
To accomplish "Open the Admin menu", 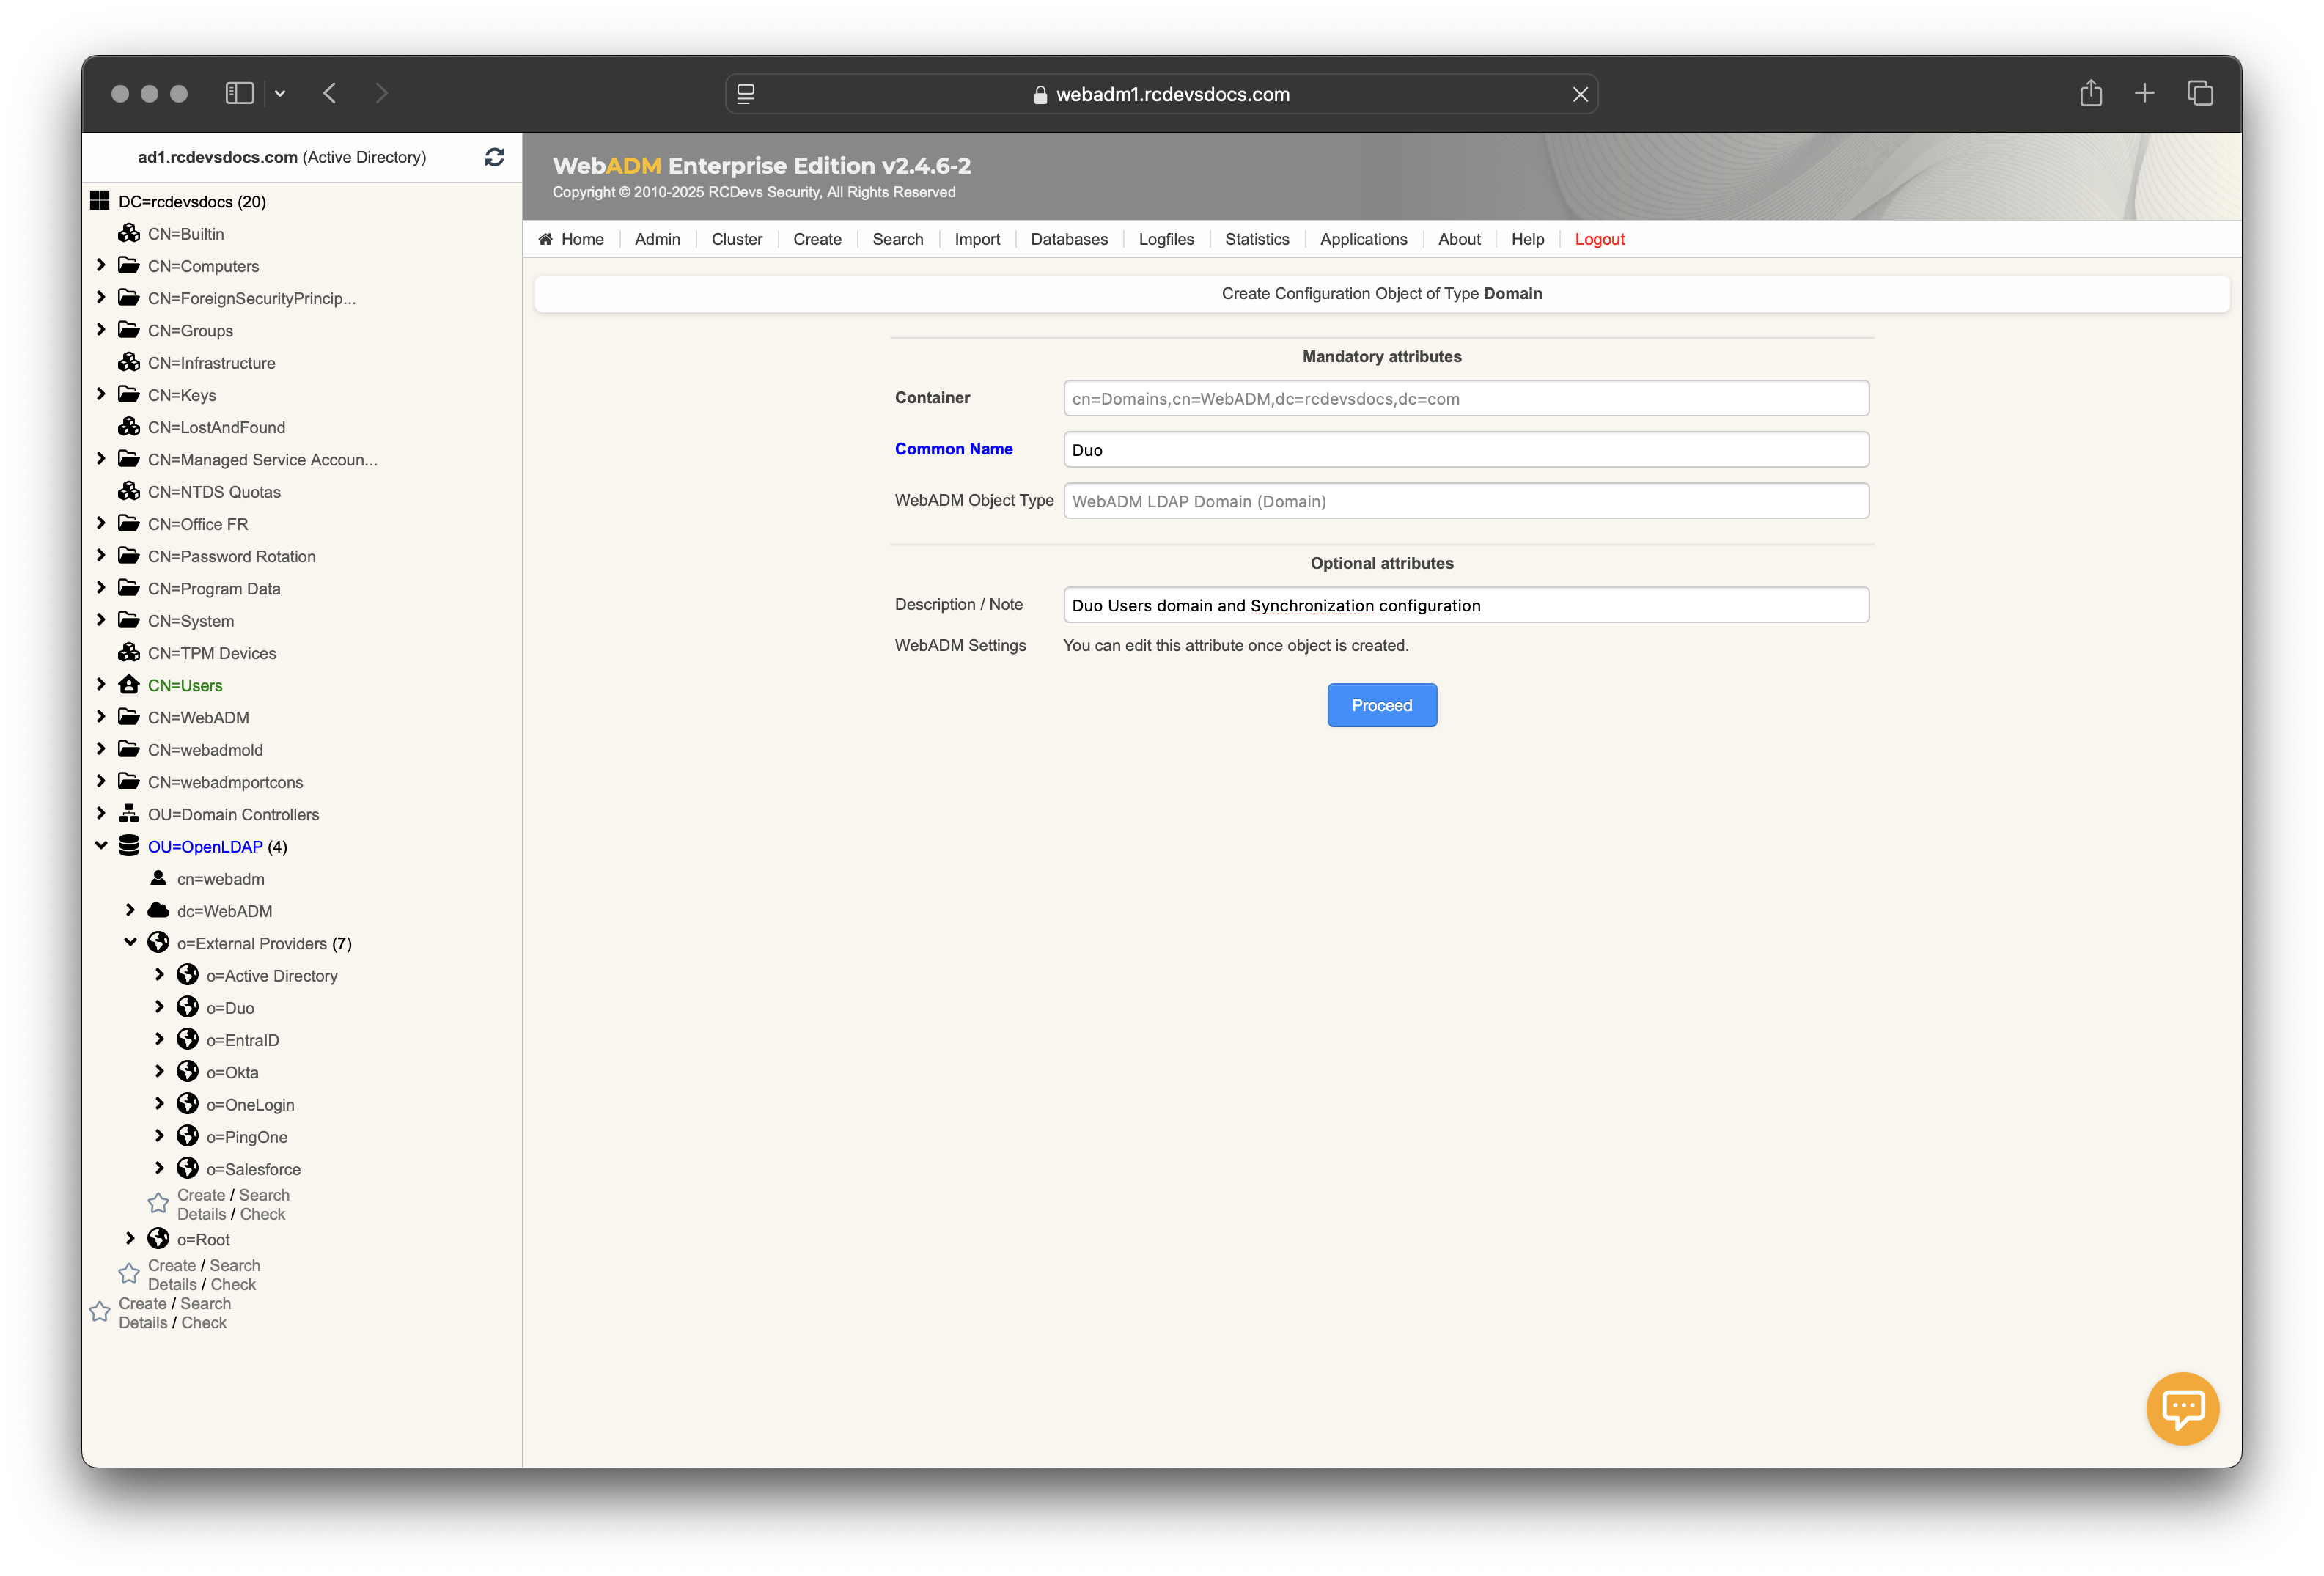I will 657,239.
